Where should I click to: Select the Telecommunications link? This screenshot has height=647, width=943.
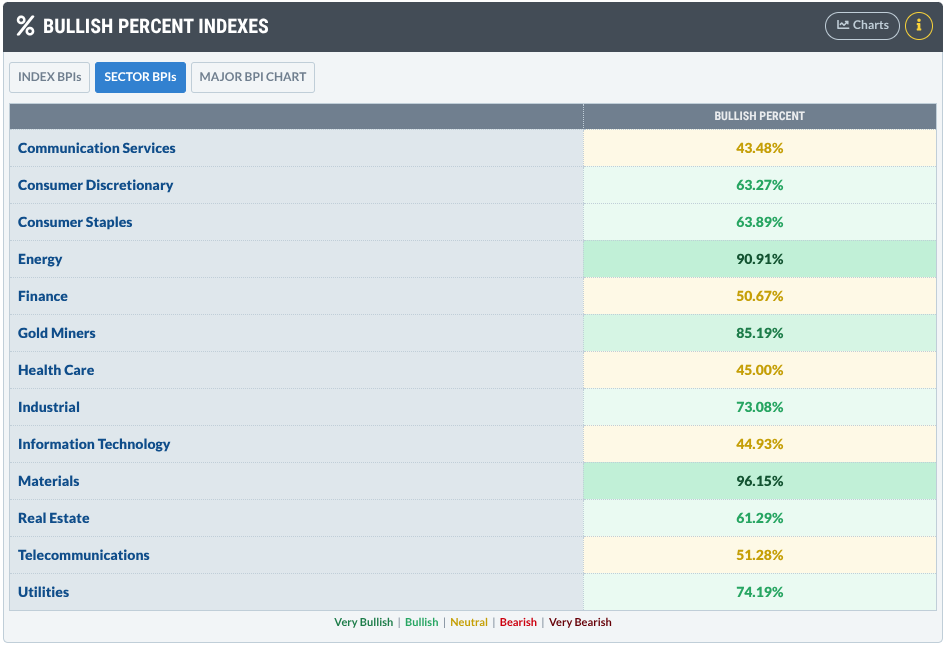click(x=84, y=555)
